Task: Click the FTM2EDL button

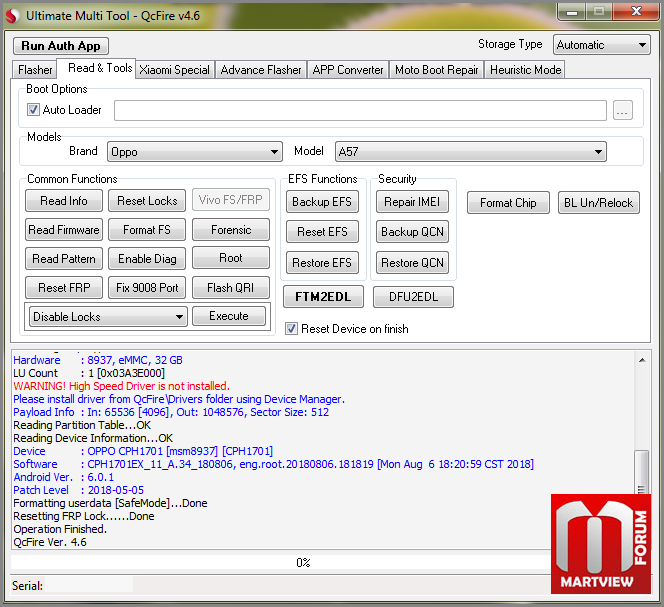Action: (x=323, y=297)
